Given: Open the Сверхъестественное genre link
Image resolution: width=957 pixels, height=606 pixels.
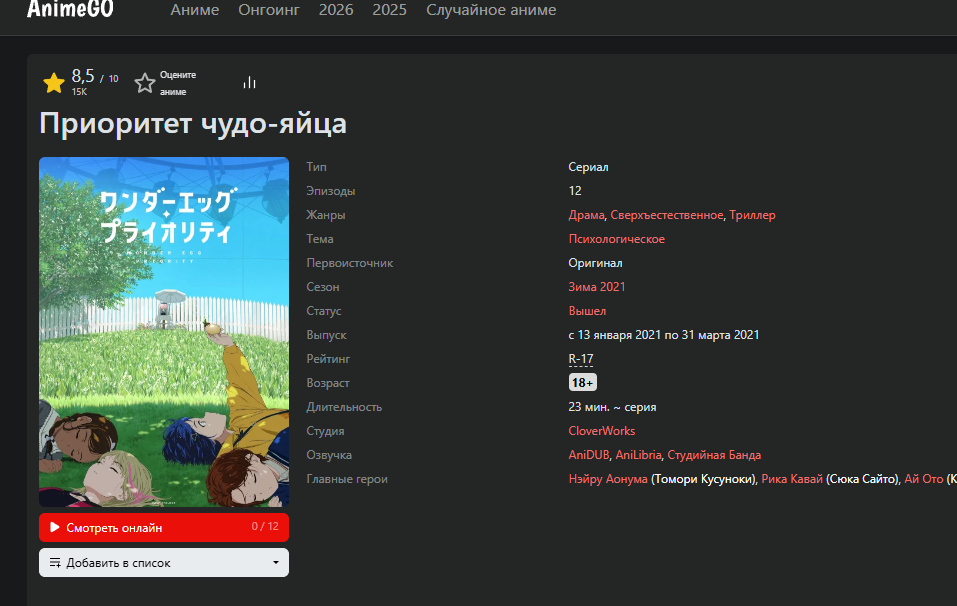Looking at the screenshot, I should (x=666, y=215).
